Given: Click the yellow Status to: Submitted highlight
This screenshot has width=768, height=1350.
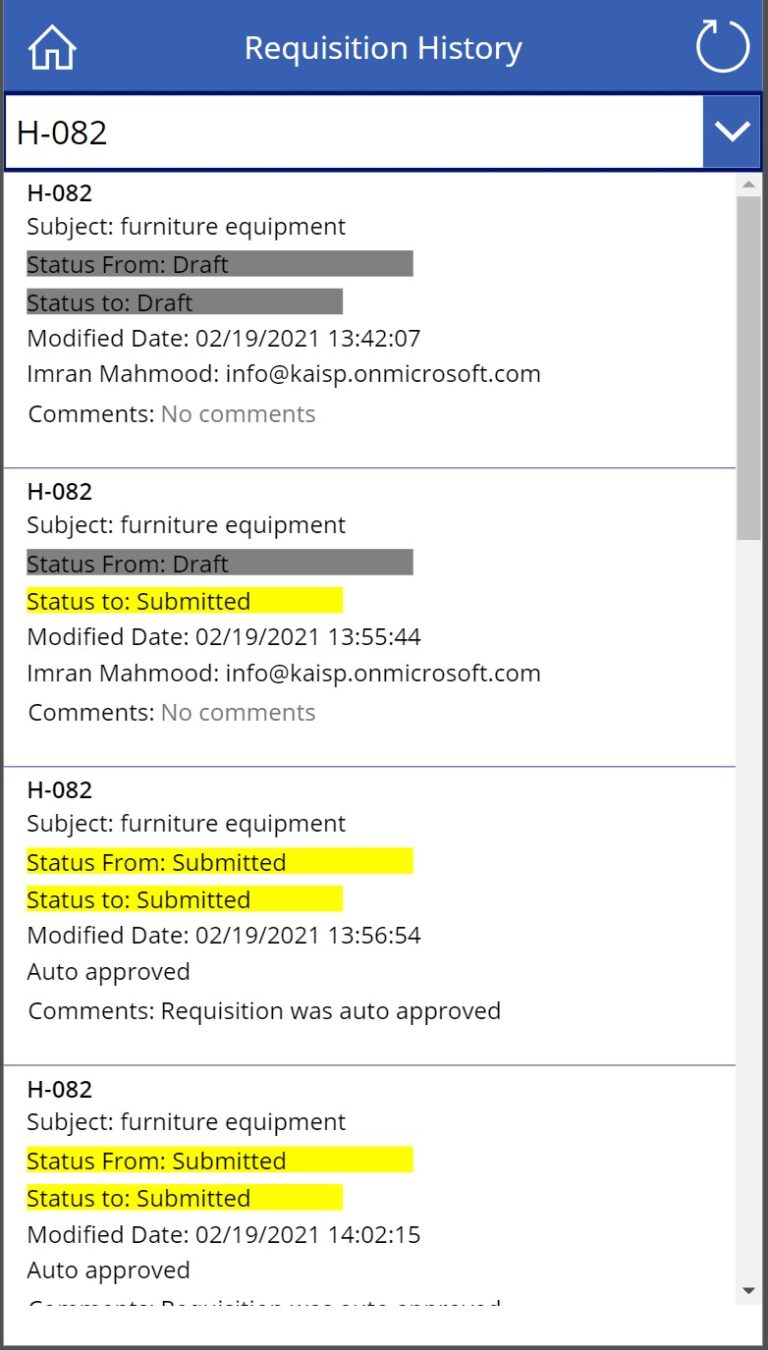Looking at the screenshot, I should 183,601.
